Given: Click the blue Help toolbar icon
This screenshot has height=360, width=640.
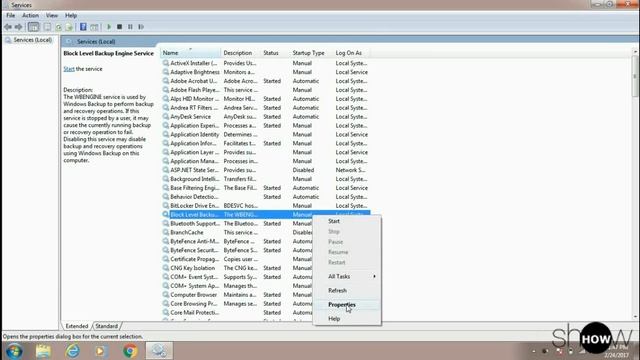Looking at the screenshot, I should tap(83, 27).
